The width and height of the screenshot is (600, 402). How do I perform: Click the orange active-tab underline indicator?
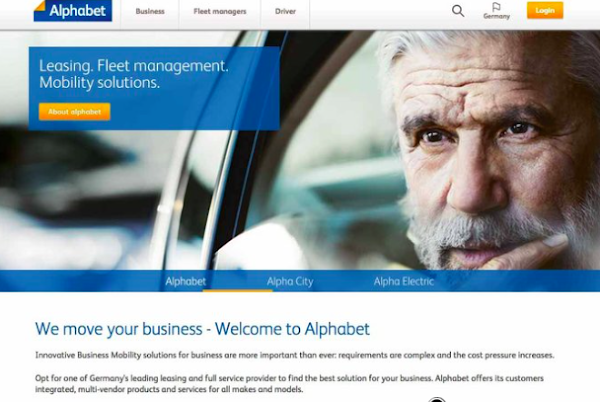pos(238,291)
